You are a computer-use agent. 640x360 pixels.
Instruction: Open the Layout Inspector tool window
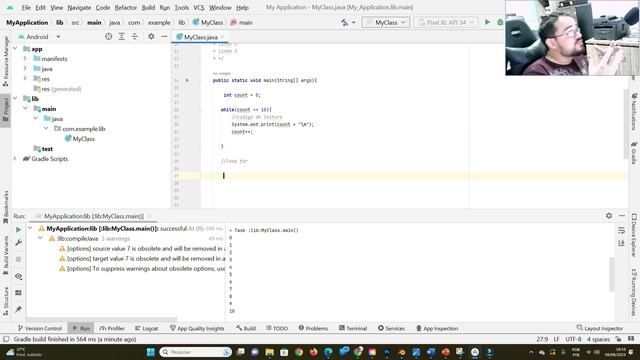(x=600, y=328)
